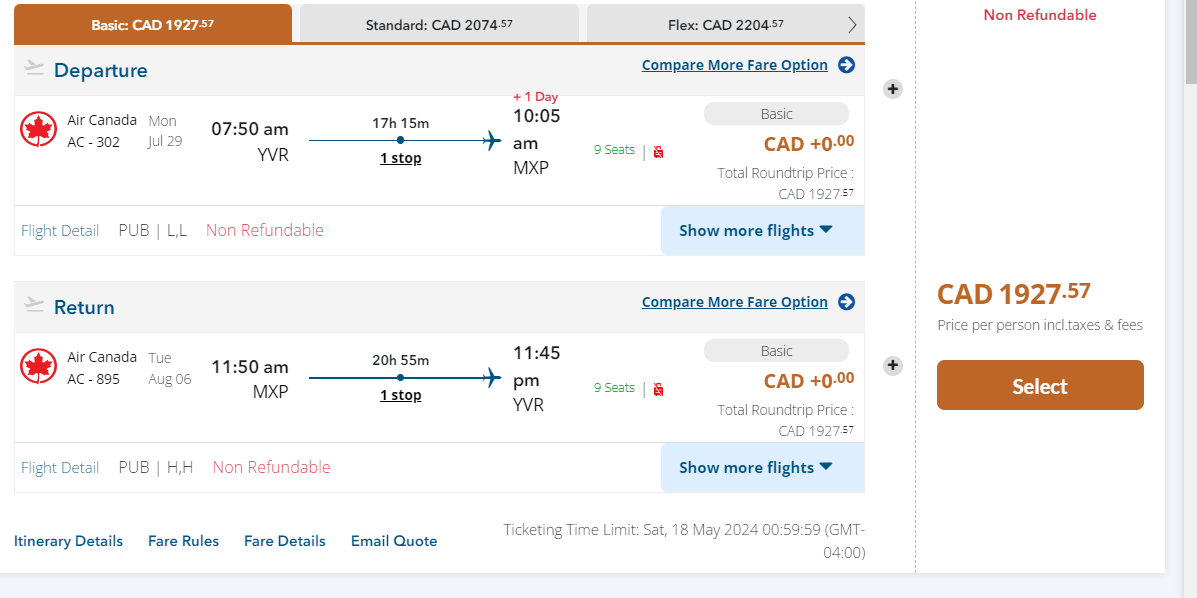
Task: Click the red baggage icon on departure flight
Action: (x=658, y=152)
